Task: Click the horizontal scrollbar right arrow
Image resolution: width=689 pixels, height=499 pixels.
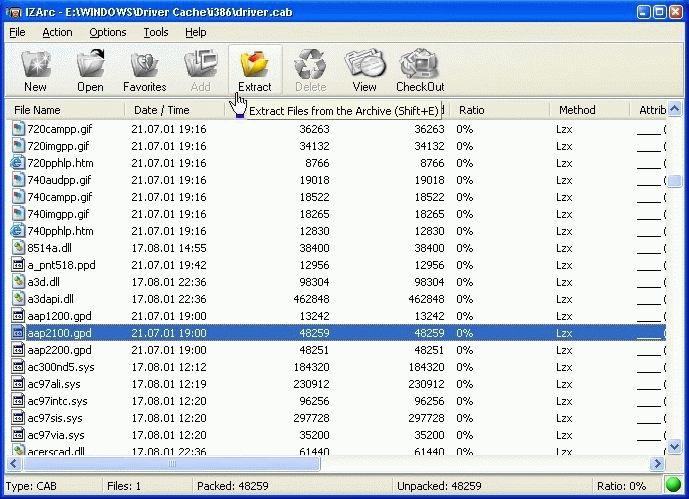Action: point(657,463)
